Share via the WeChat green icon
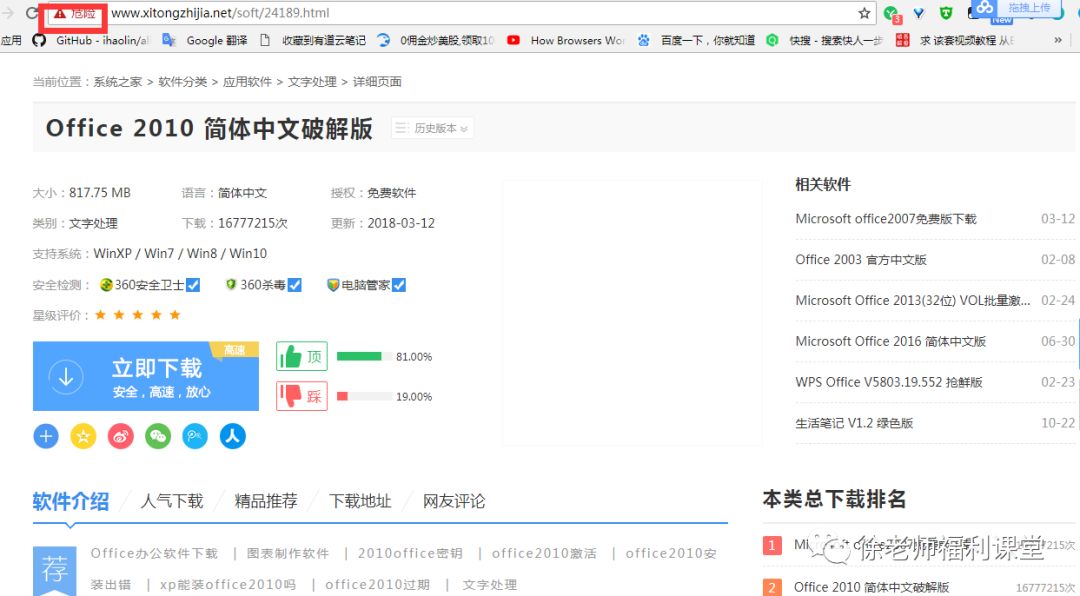1080x596 pixels. (158, 436)
